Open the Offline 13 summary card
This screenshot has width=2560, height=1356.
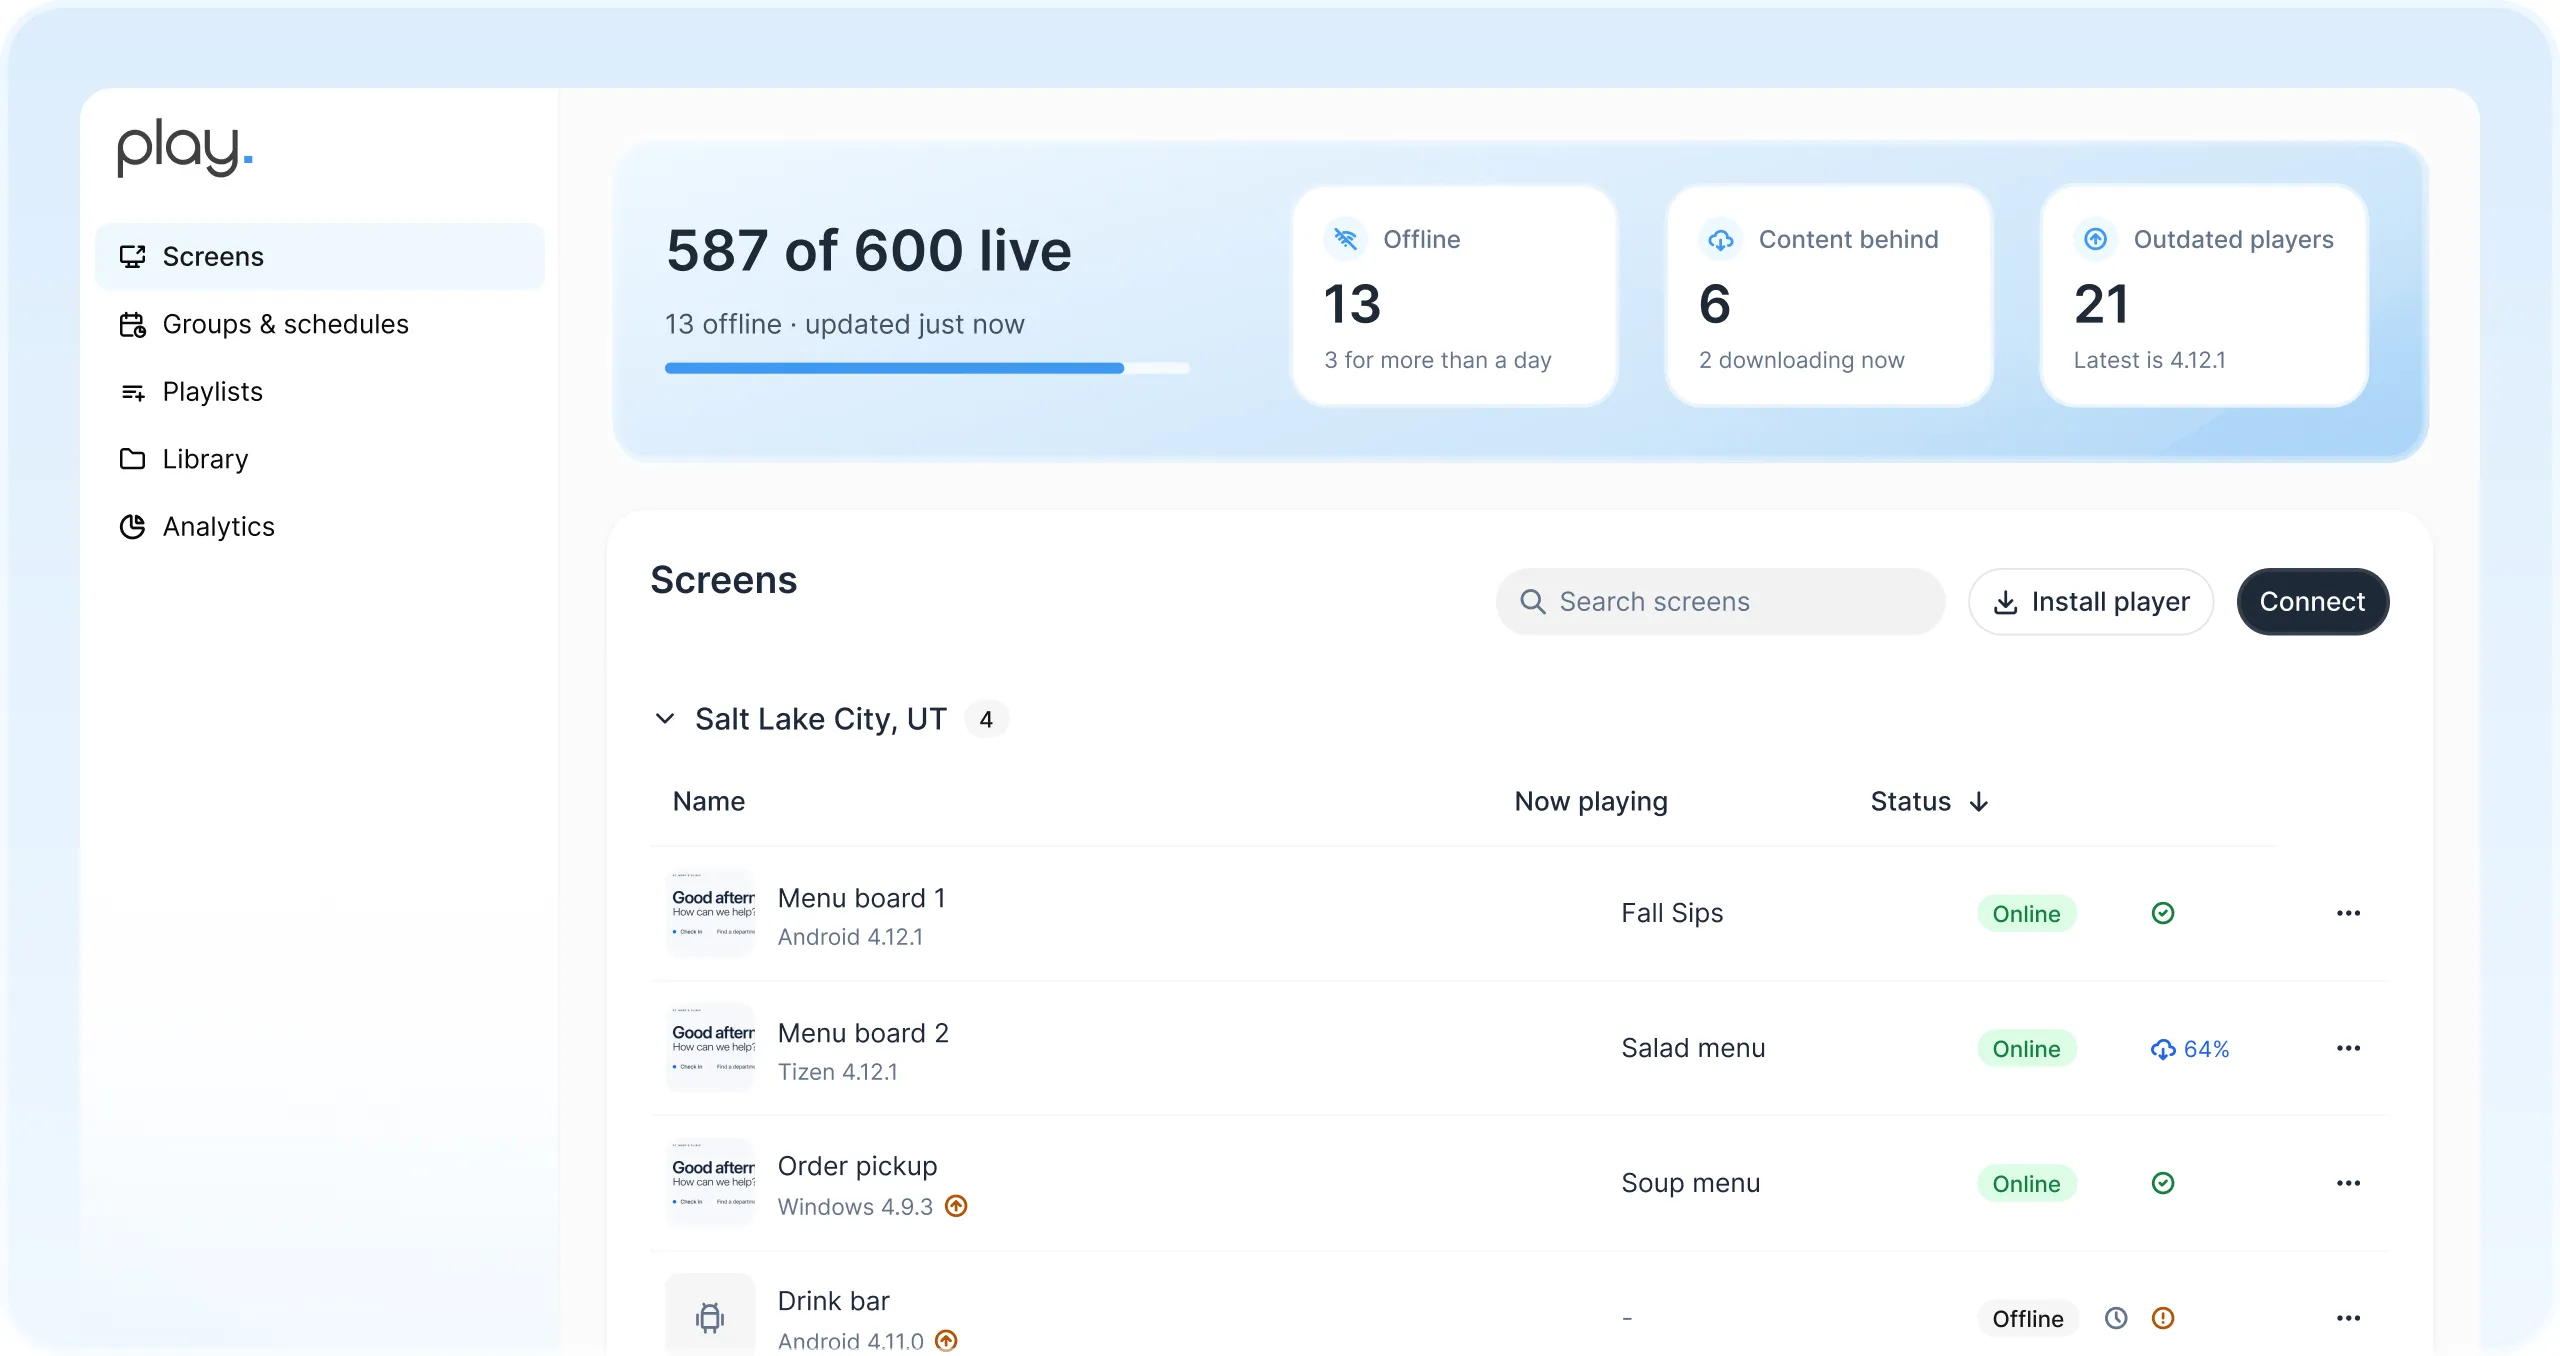point(1454,296)
